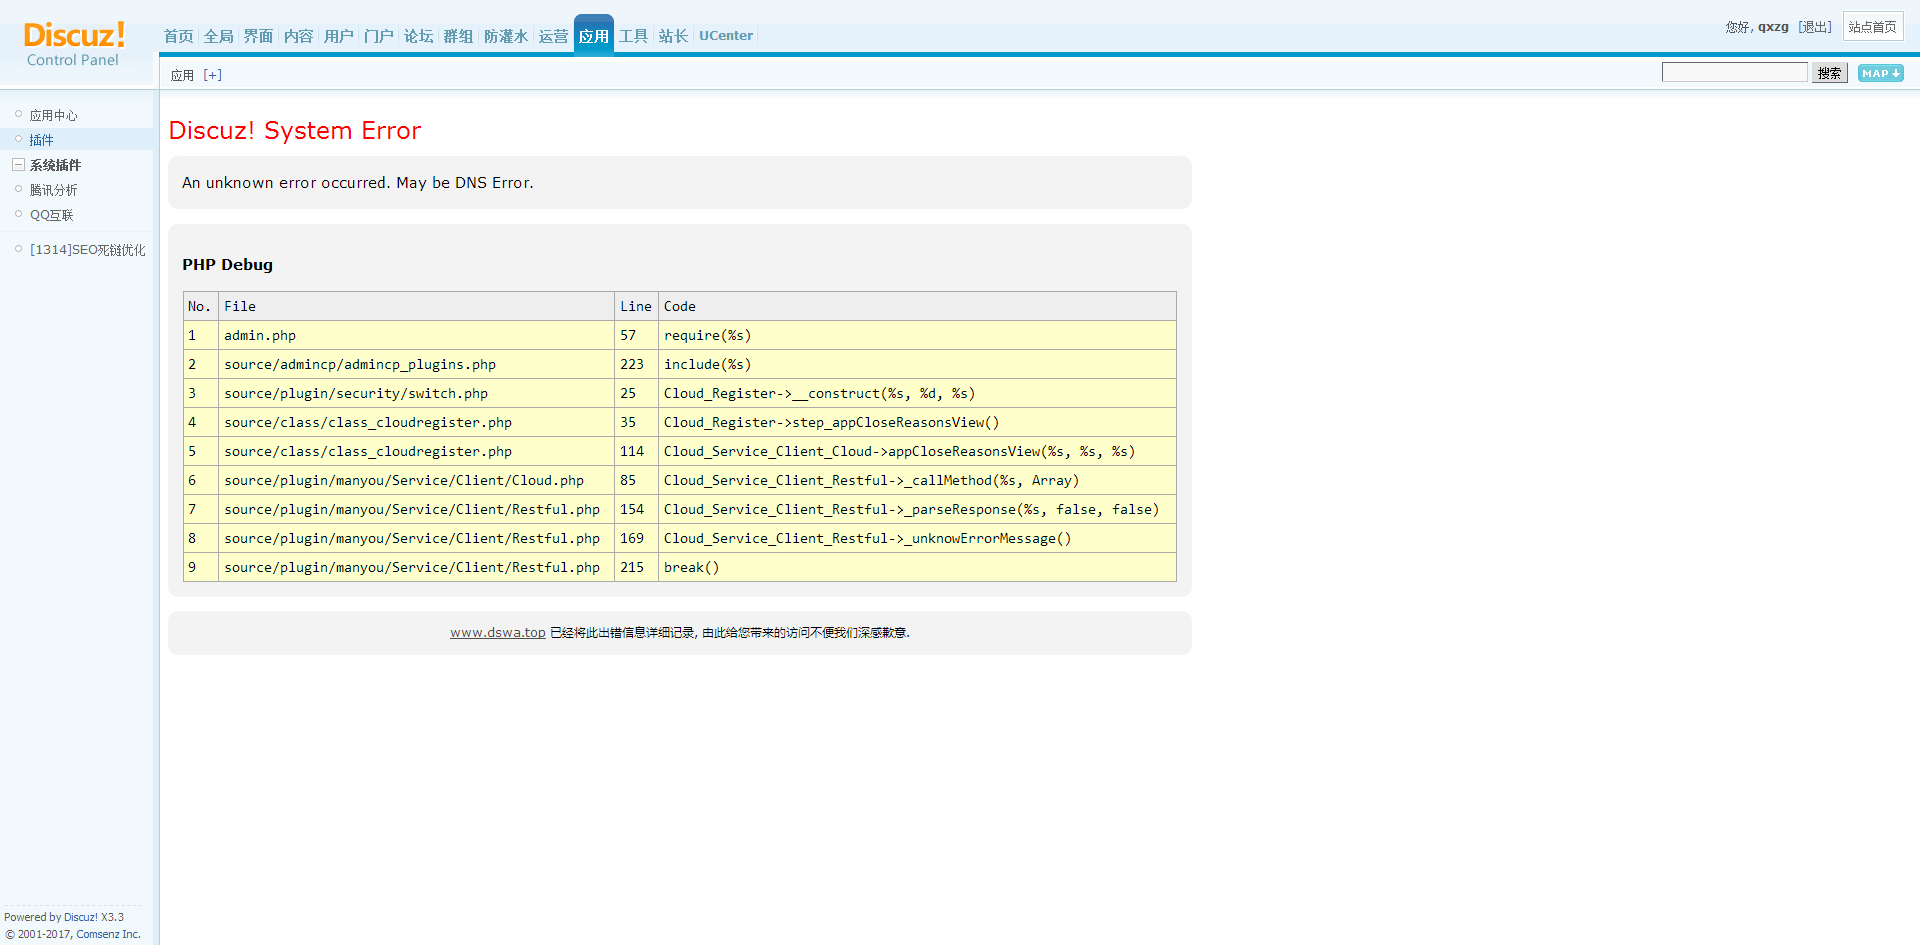Go to 站点首页 button

point(1873,27)
